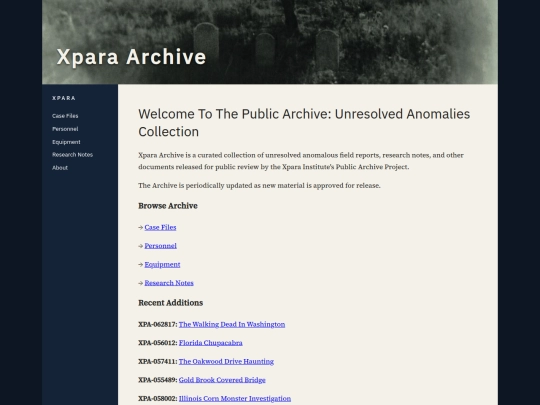
Task: Open the About page from sidebar
Action: (60, 168)
